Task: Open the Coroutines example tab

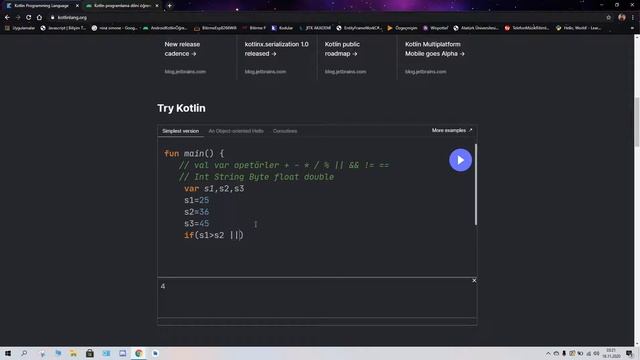Action: click(285, 131)
